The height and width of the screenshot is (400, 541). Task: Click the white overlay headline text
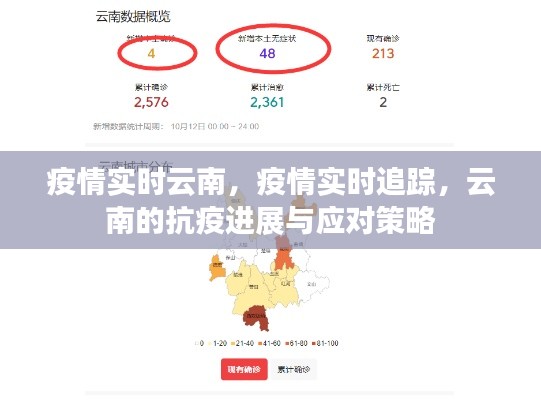tap(271, 201)
